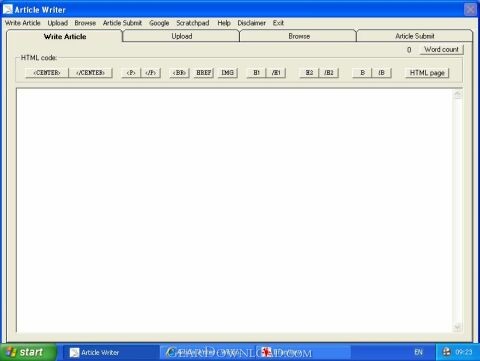
Task: Open the Google menu
Action: 159,23
